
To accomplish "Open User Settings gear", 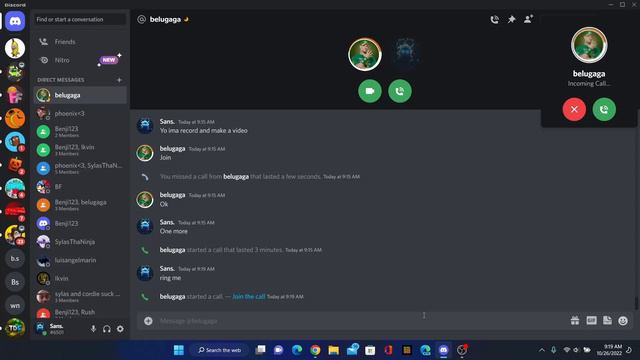I will 120,329.
